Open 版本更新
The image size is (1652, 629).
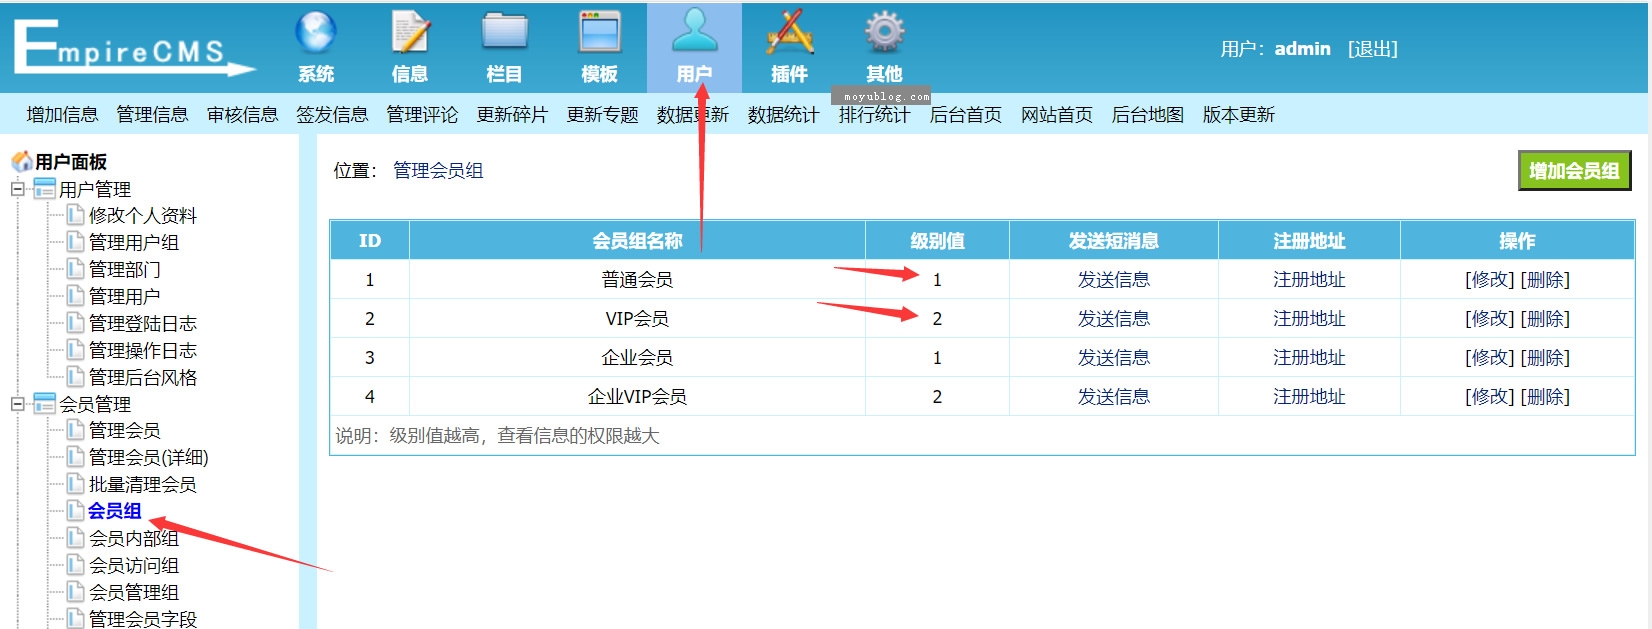click(1239, 115)
